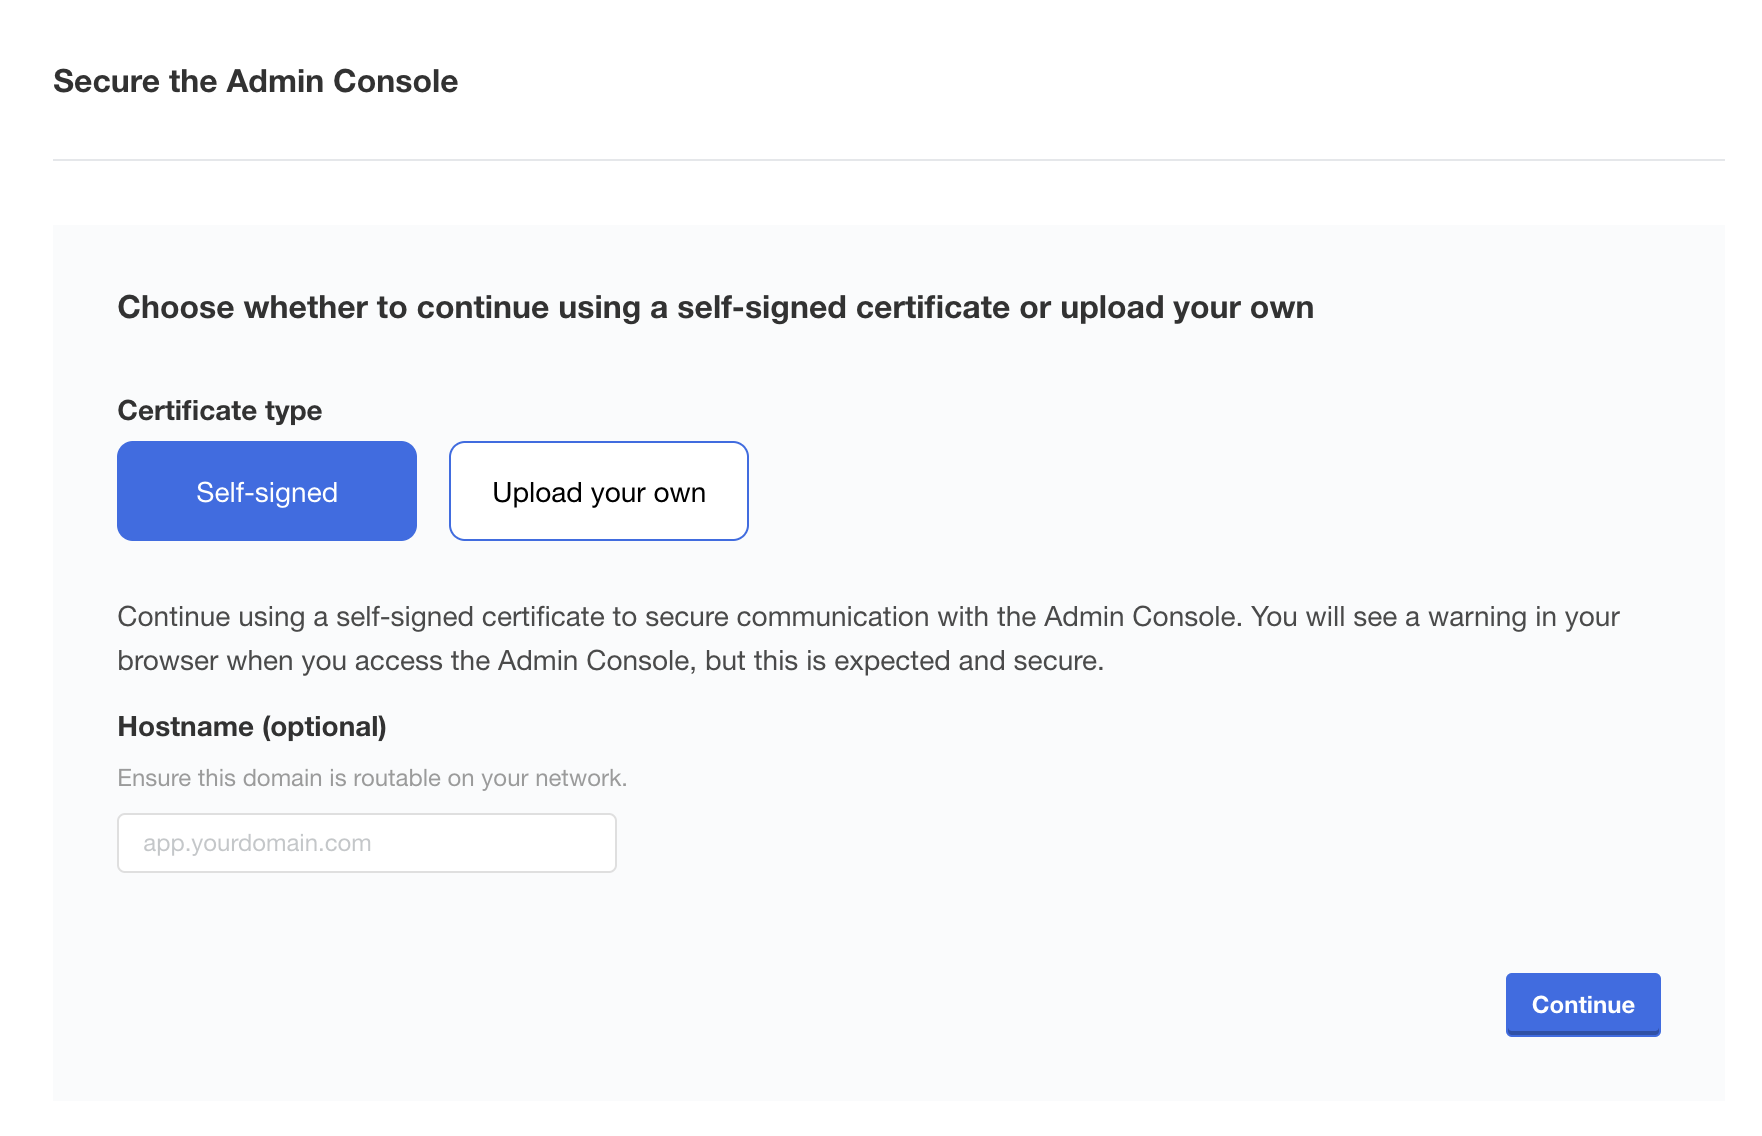Viewport: 1762px width, 1136px height.
Task: Focus the Hostname input field
Action: tap(367, 843)
